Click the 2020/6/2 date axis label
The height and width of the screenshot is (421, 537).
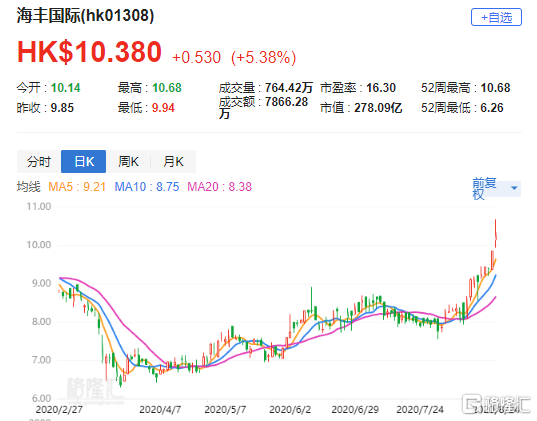(290, 410)
